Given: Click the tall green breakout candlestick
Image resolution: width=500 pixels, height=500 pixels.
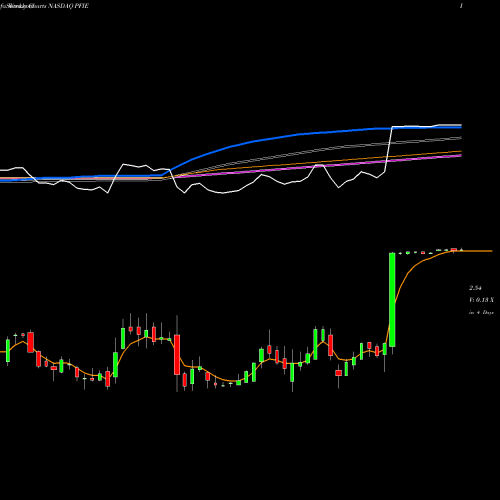Looking at the screenshot, I should (x=392, y=300).
